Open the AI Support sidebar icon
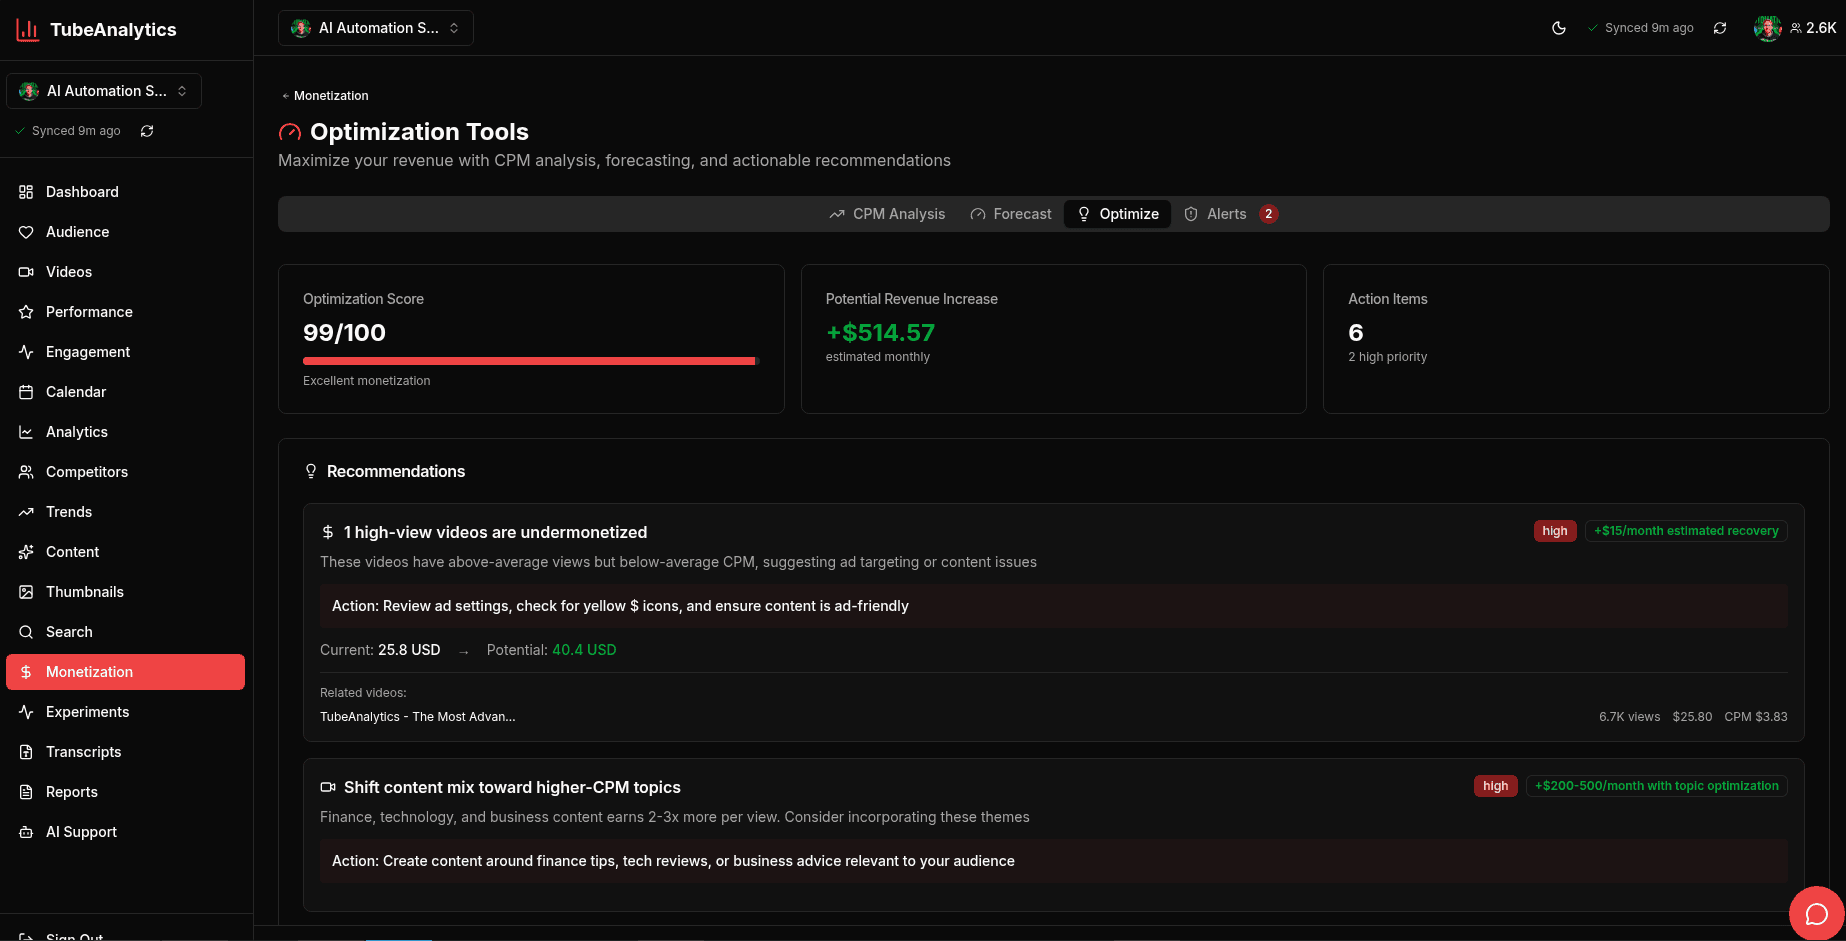 pos(27,831)
